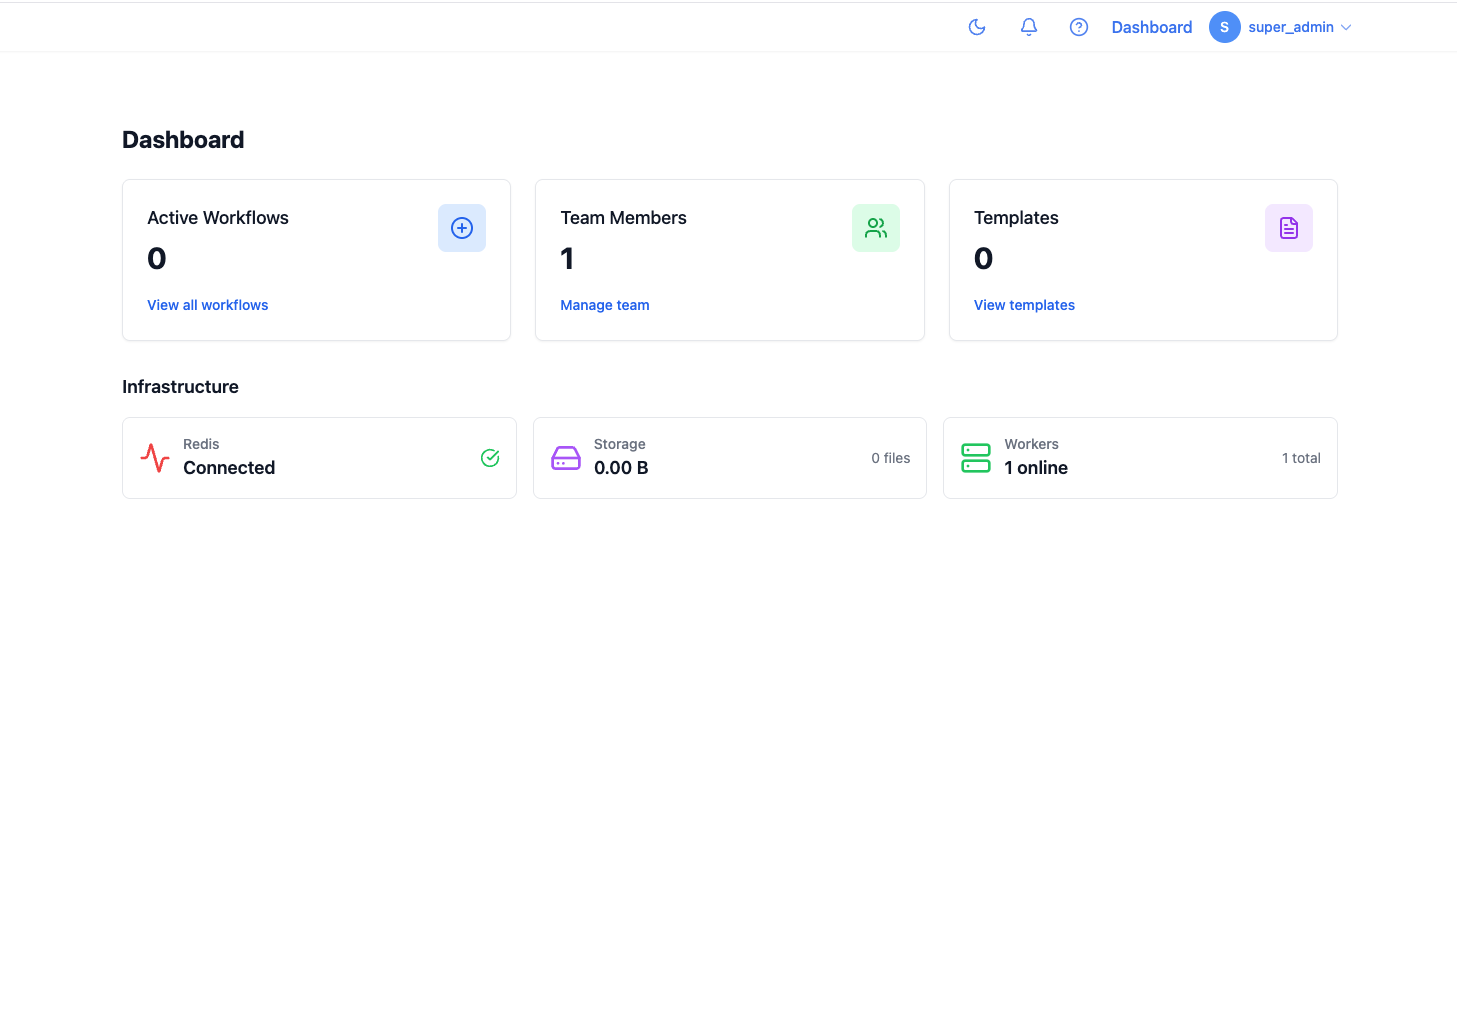Select the team members icon on Team Members card
Image resolution: width=1457 pixels, height=1012 pixels.
(x=875, y=227)
